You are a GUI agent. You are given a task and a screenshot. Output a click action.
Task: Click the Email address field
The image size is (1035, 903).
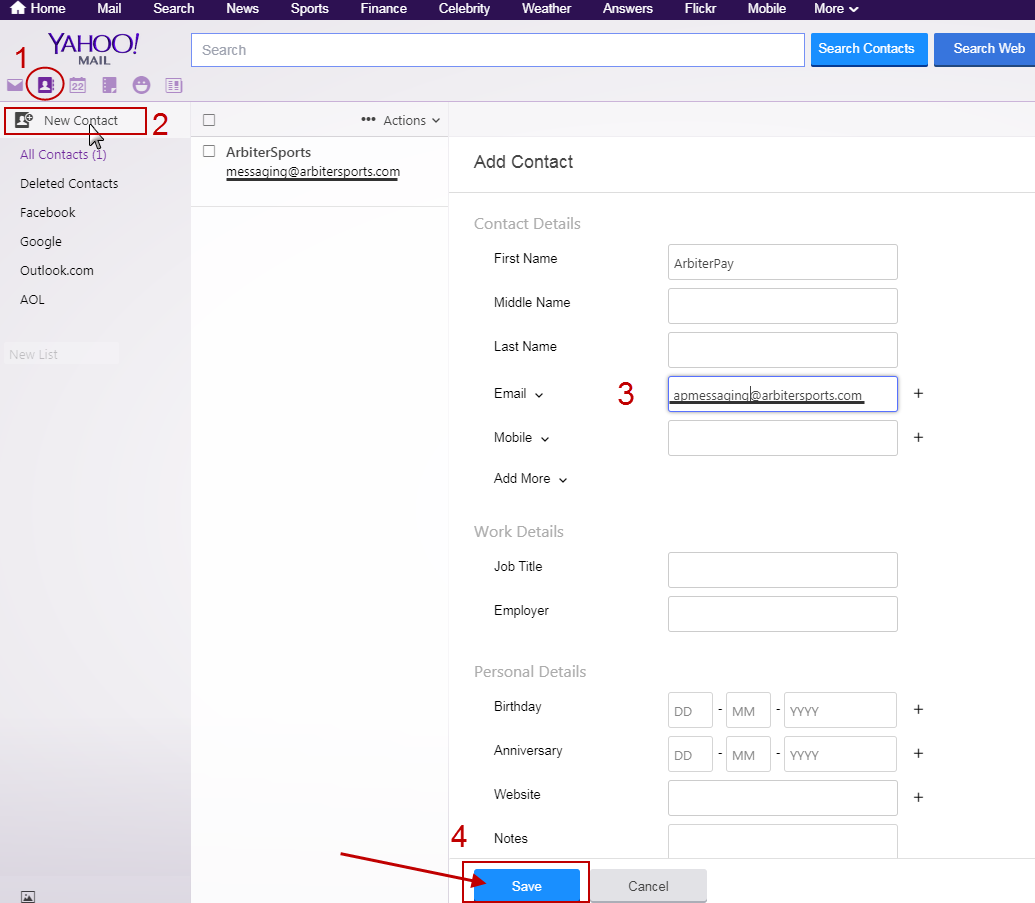tap(782, 394)
